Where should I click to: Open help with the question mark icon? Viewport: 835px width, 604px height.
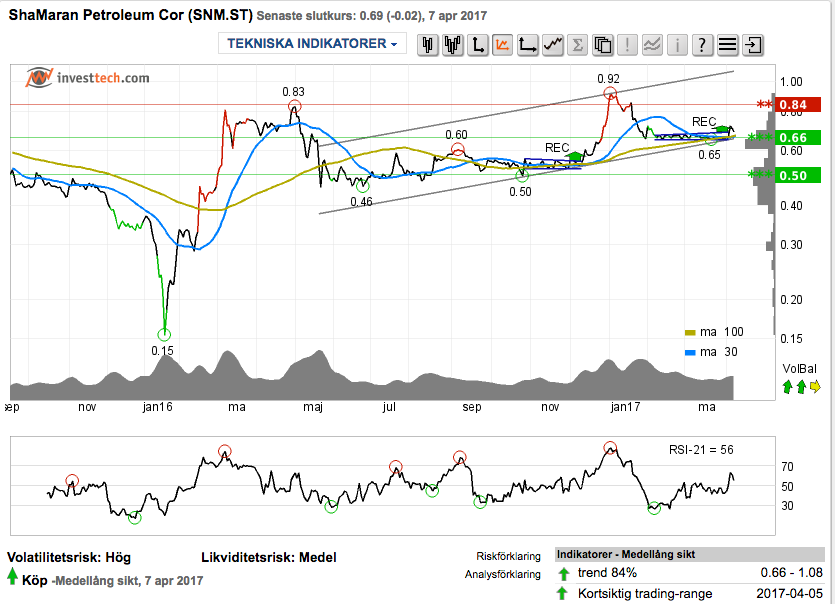point(702,45)
